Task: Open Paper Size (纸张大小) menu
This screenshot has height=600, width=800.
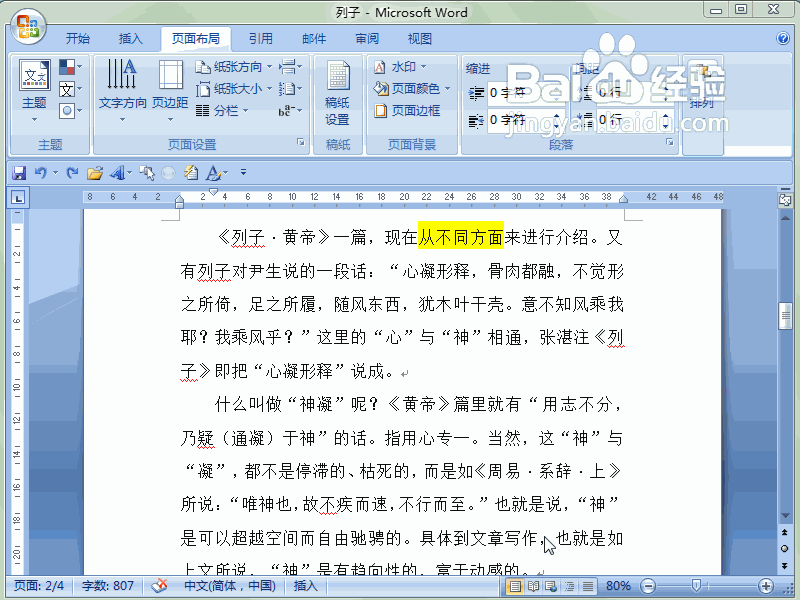Action: (x=234, y=89)
